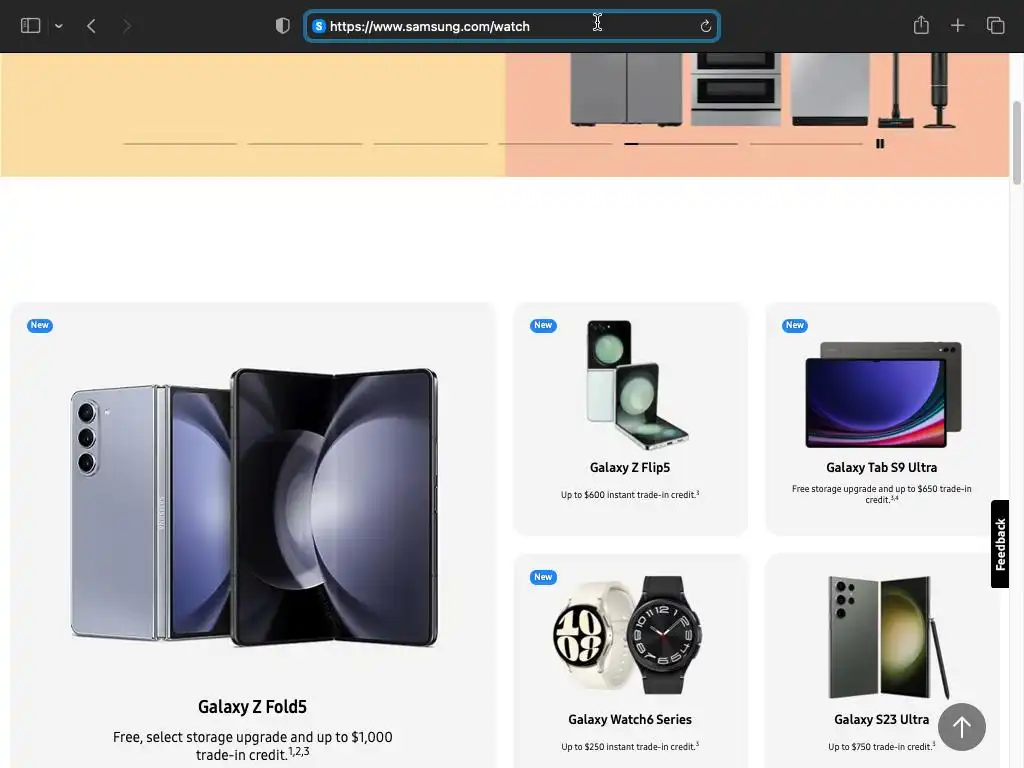
Task: Open the Galaxy Z Flip5 product image
Action: pos(637,385)
